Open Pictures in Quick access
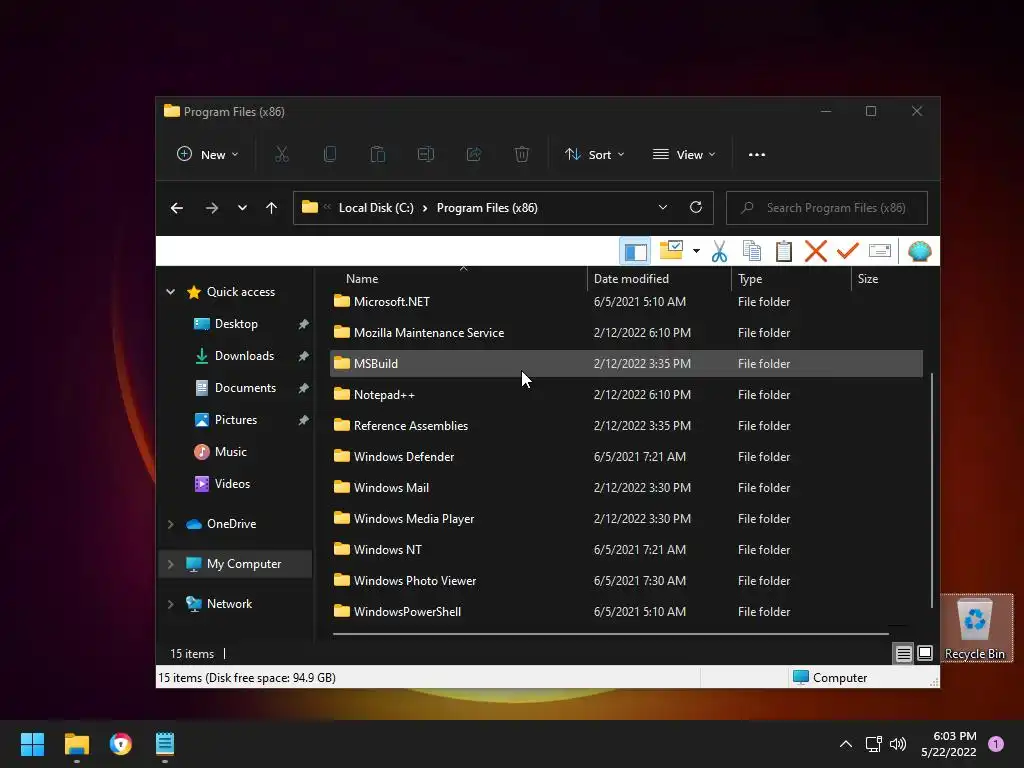This screenshot has height=768, width=1024. 236,420
